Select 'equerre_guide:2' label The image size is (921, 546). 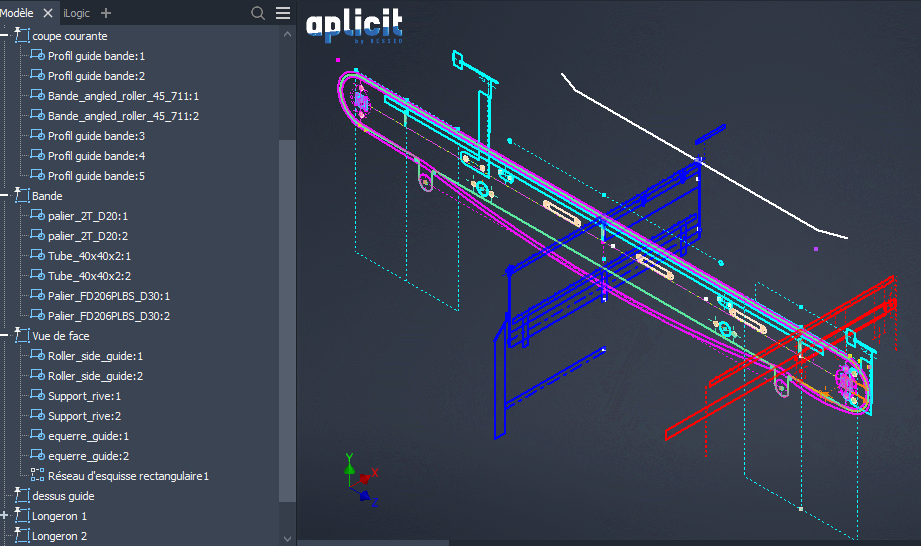click(88, 456)
